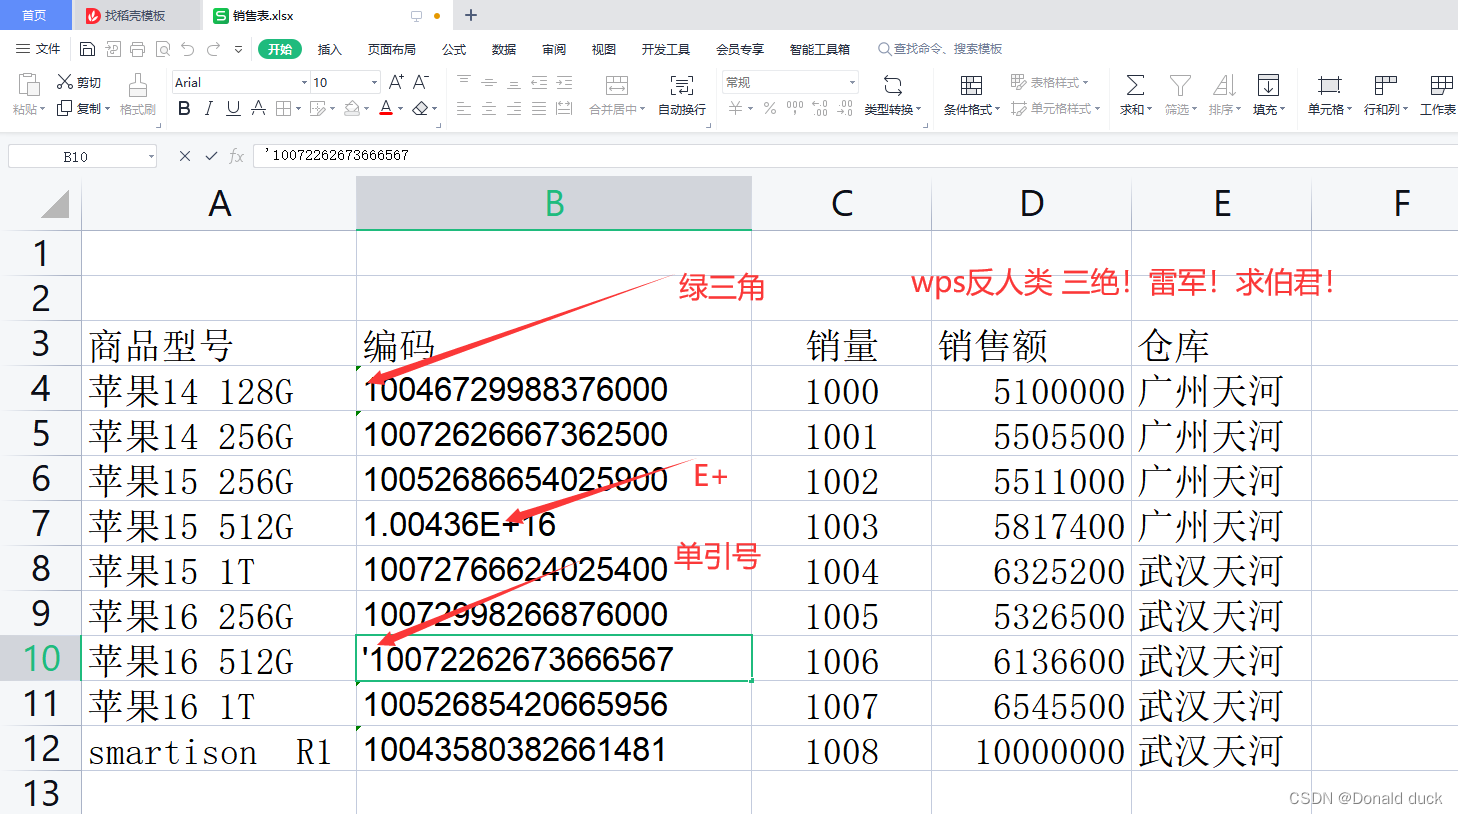Click the percent style icon

[x=770, y=108]
